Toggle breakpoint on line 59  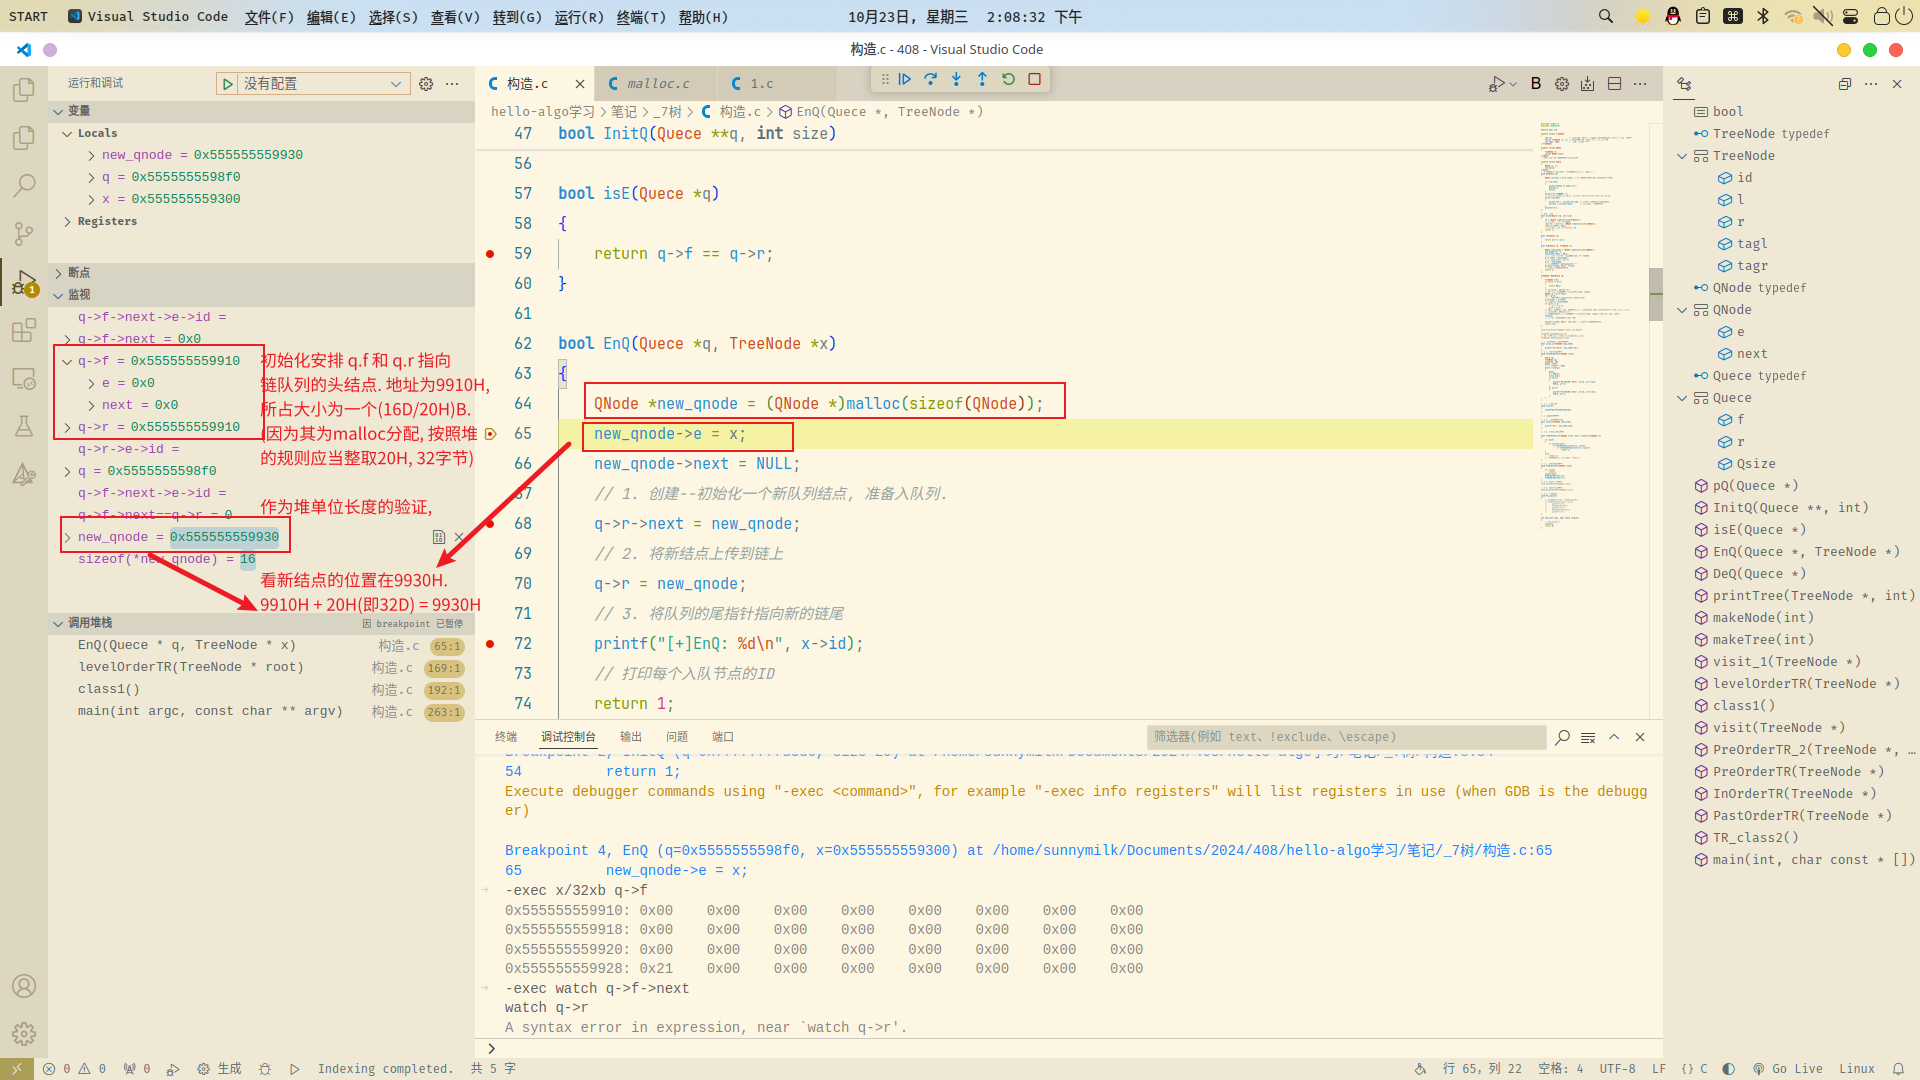tap(490, 254)
